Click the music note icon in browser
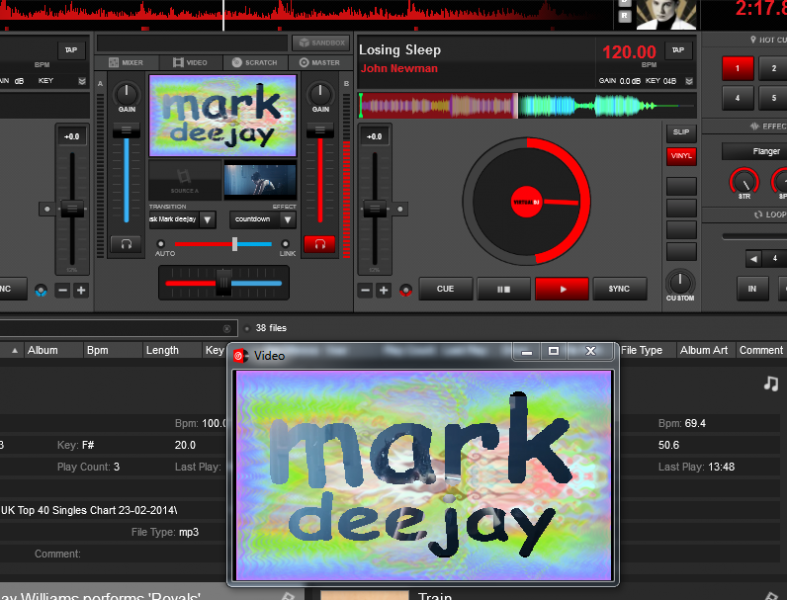The height and width of the screenshot is (600, 787). coord(771,384)
